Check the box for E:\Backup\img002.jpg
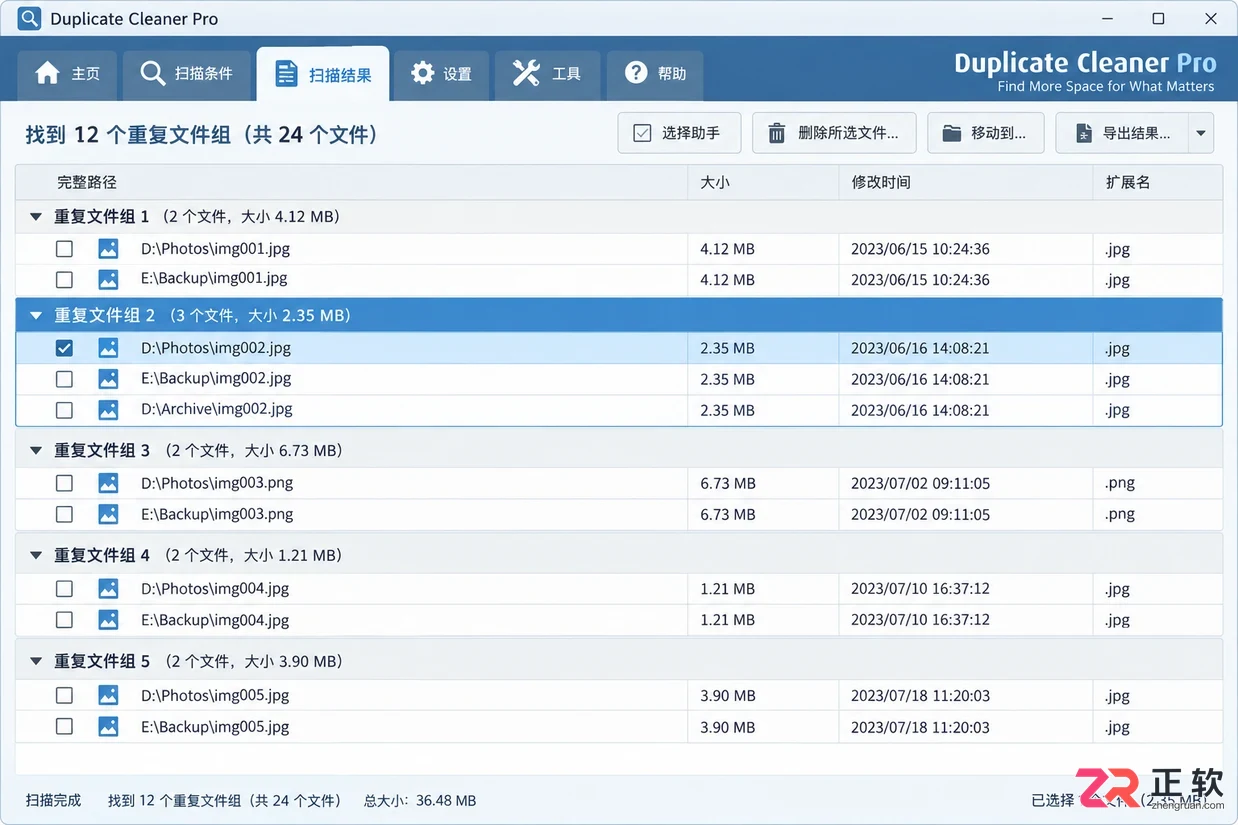 point(64,379)
